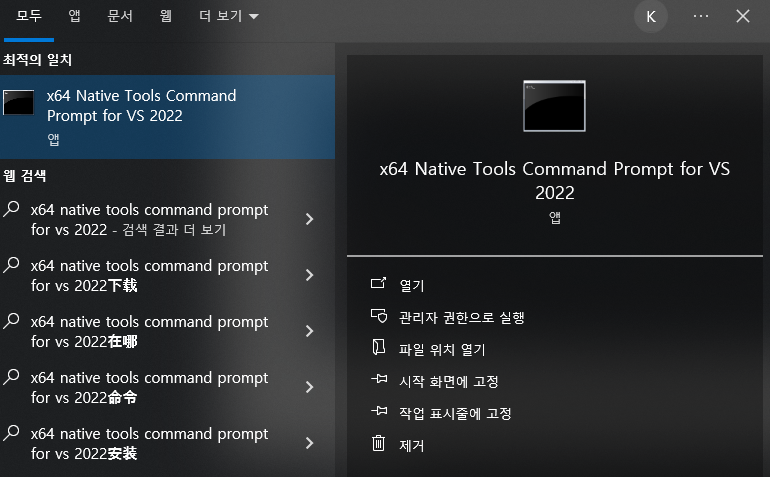Click the trash can icon next to 제거
Screen dimensions: 770x477
[x=378, y=443]
